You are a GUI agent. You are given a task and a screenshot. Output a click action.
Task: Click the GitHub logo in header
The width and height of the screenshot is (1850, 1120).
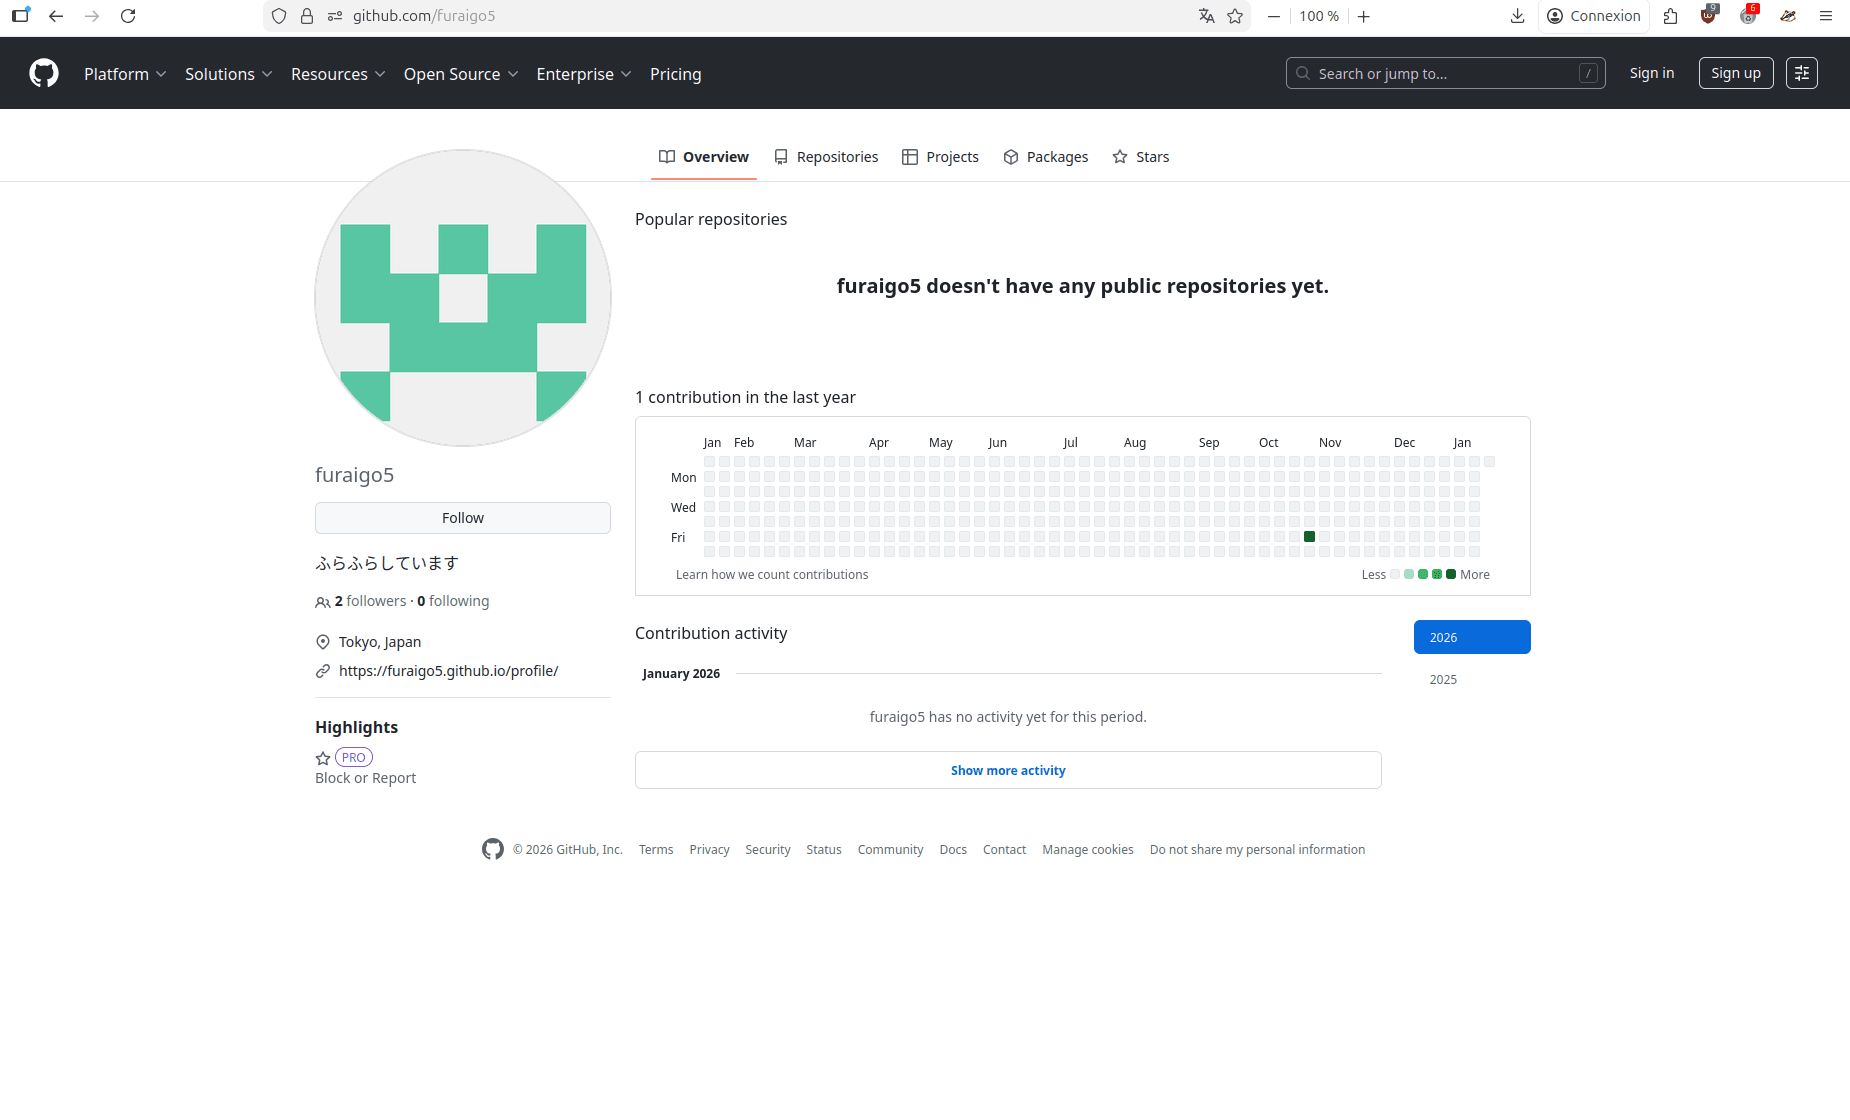(44, 73)
